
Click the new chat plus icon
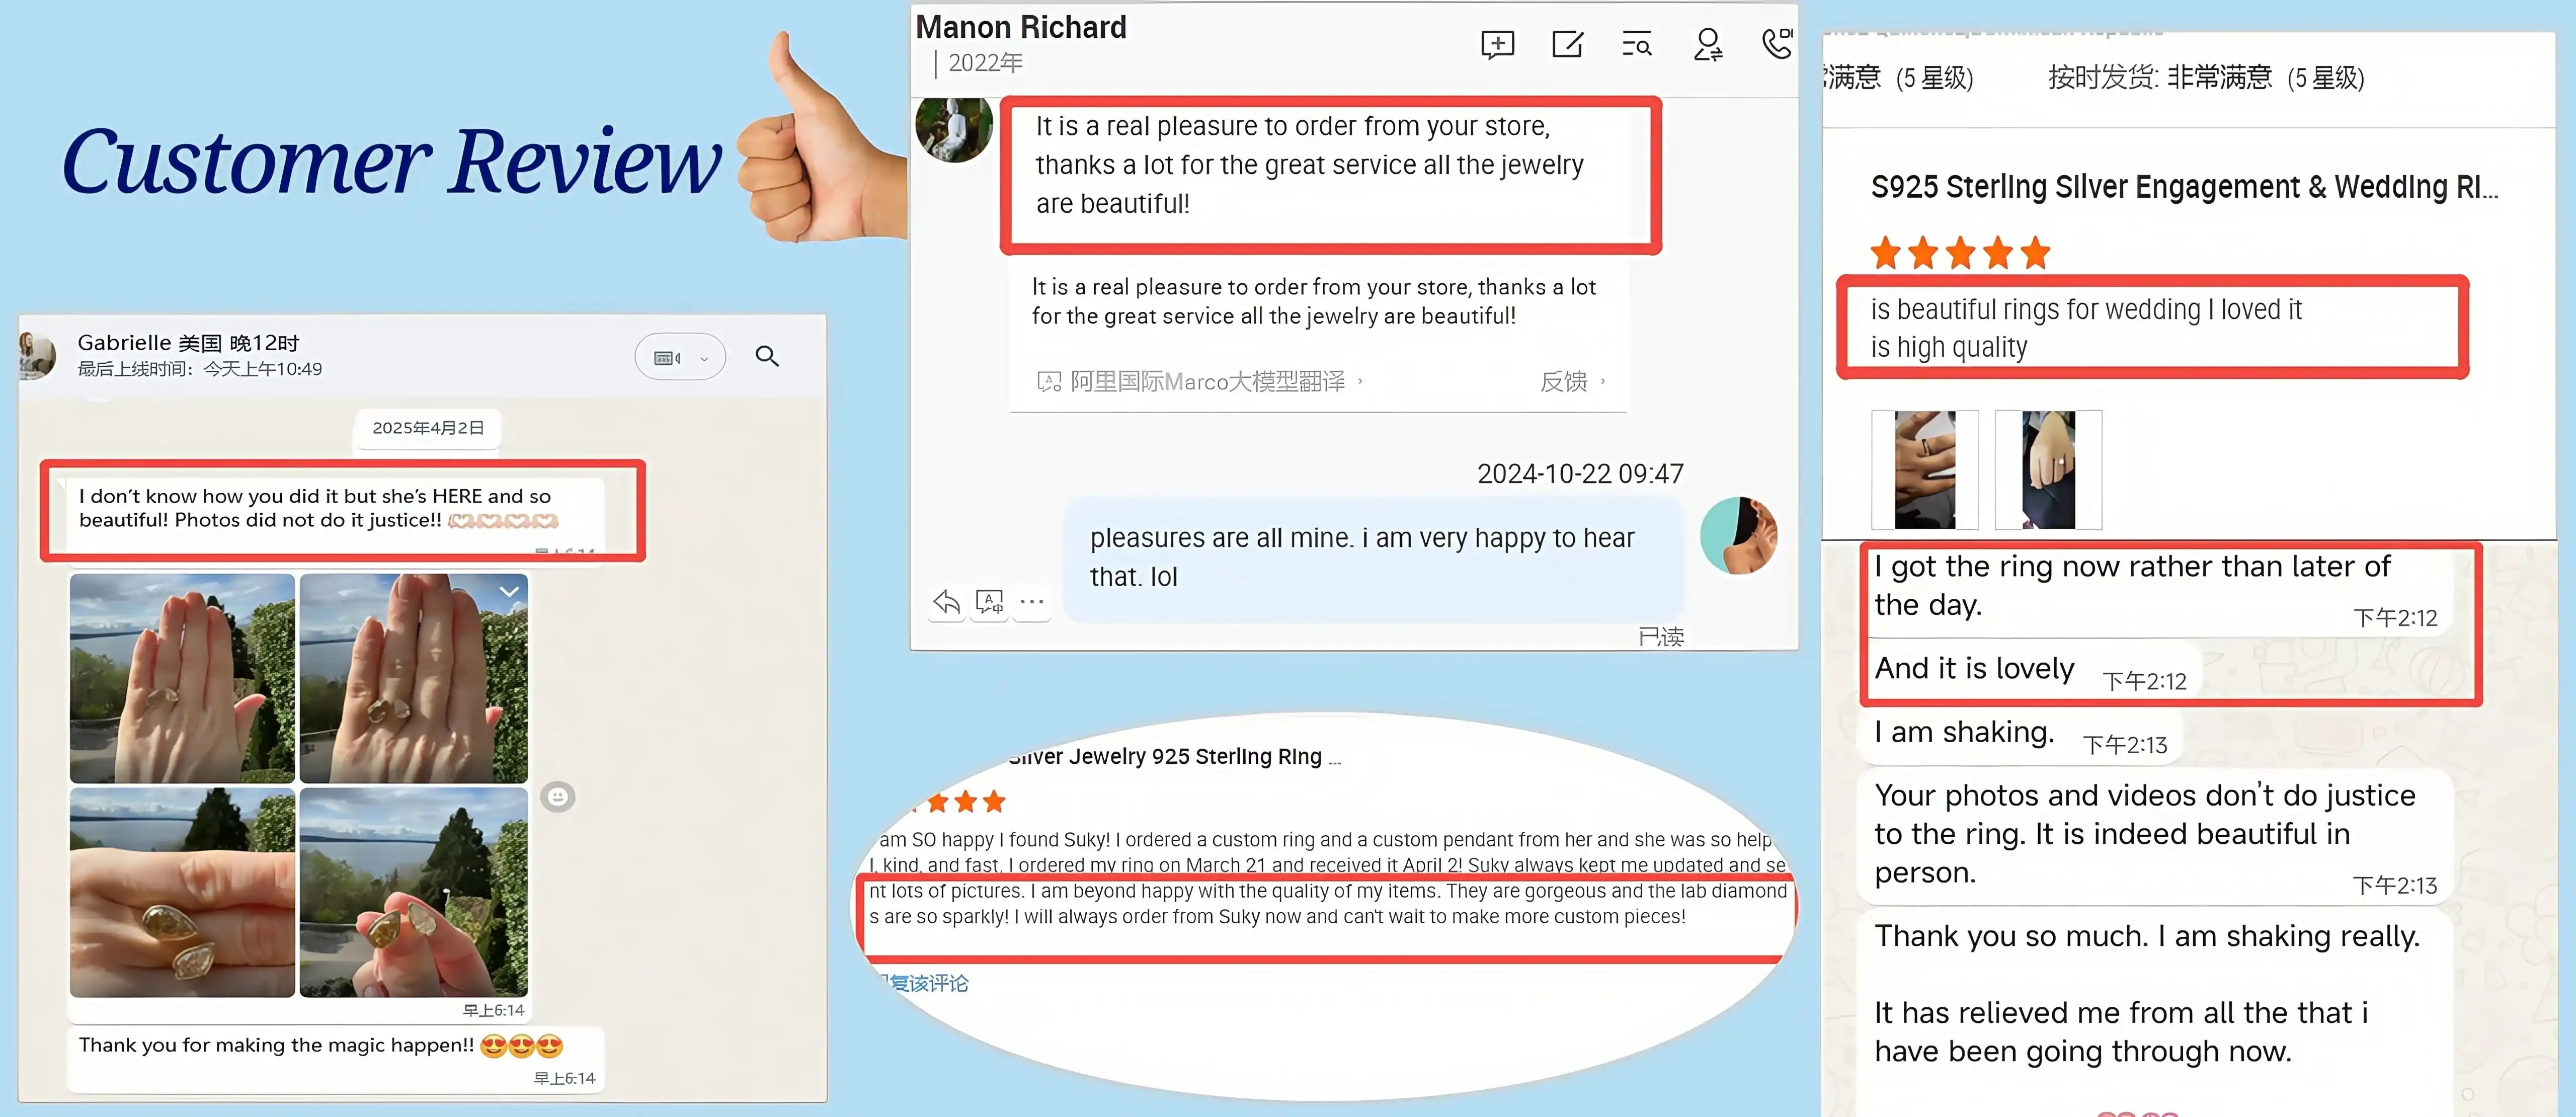point(1497,45)
